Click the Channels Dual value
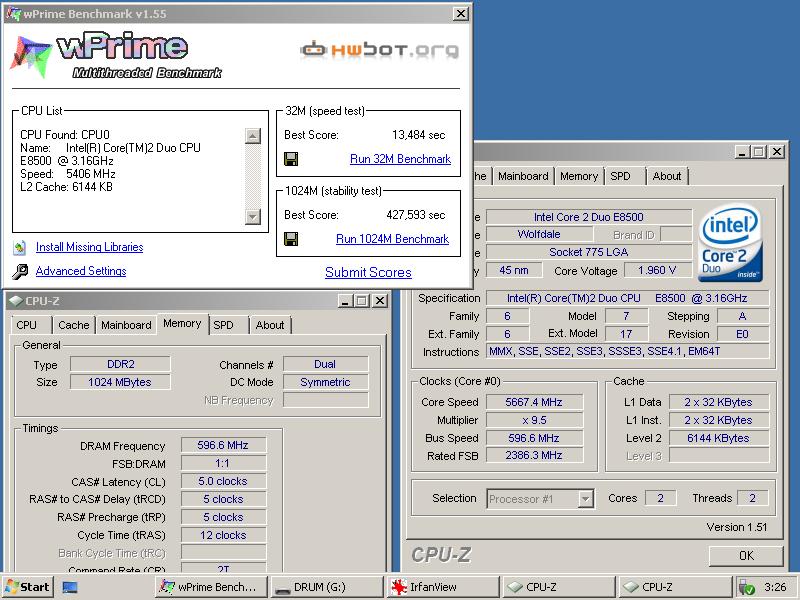 325,364
